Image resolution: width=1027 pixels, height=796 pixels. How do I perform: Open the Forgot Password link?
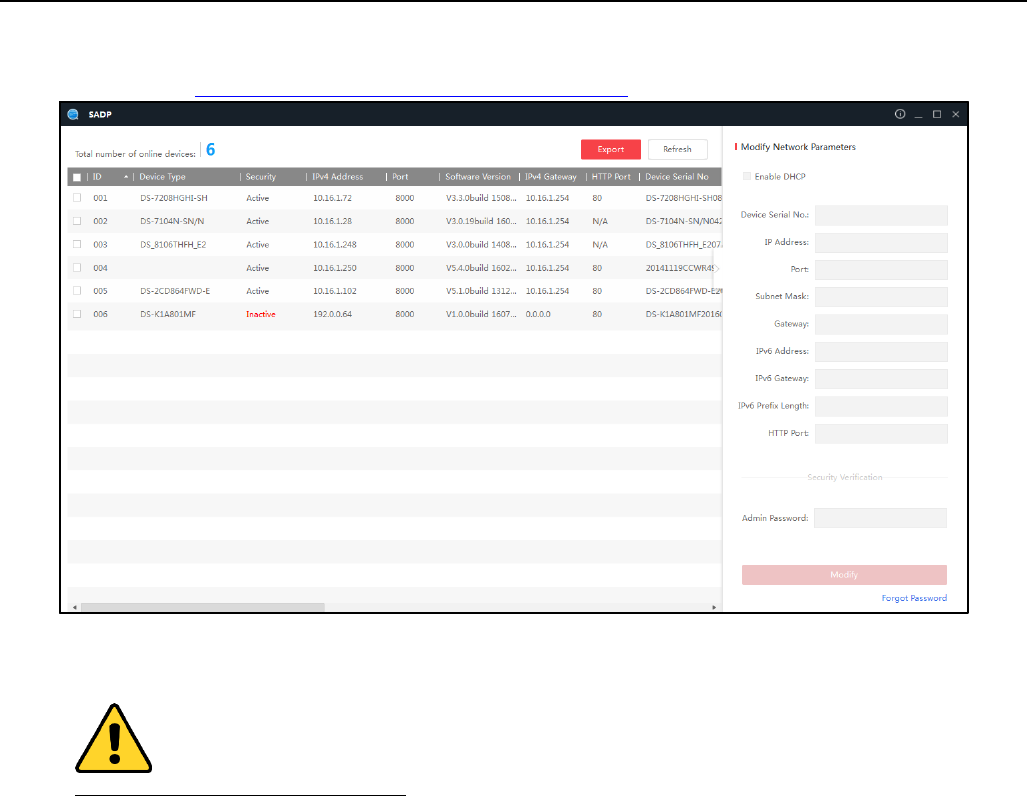point(914,598)
